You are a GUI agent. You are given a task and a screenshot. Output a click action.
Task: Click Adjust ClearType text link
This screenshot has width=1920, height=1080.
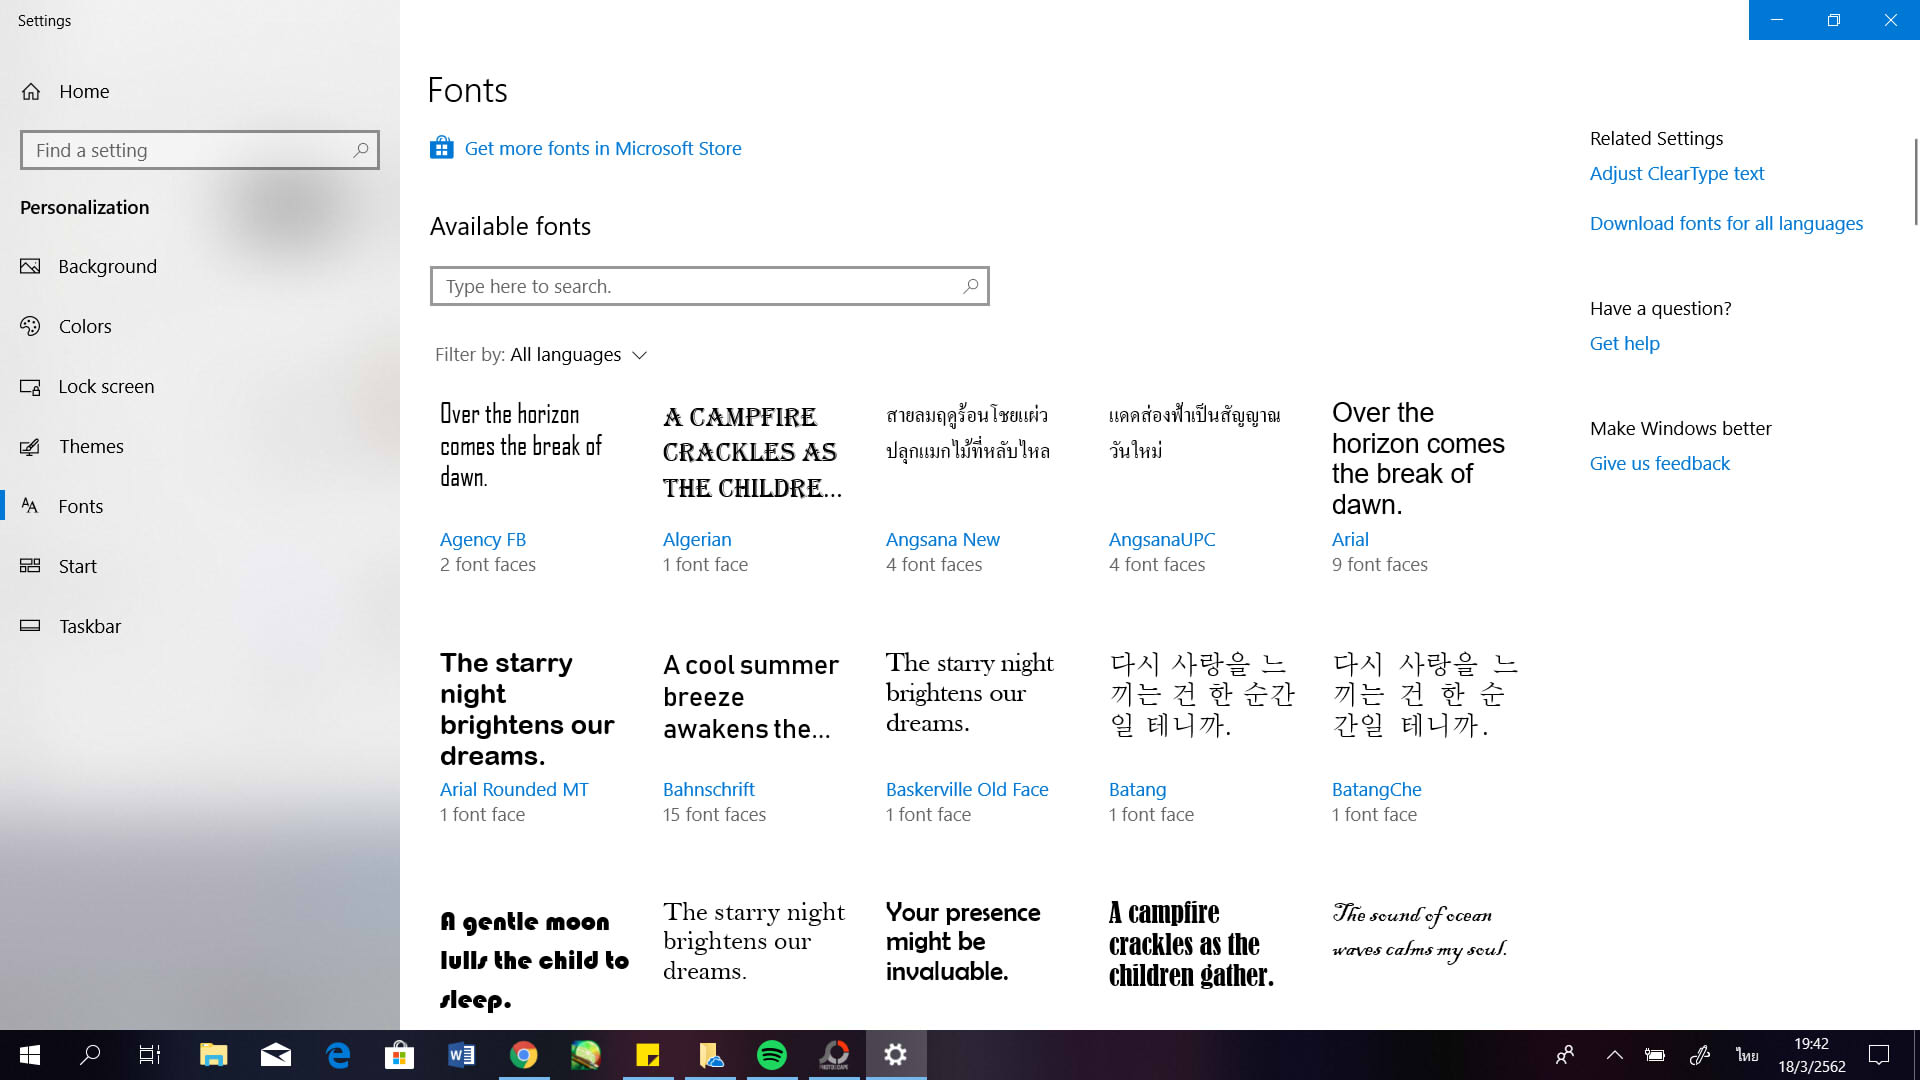1676,173
